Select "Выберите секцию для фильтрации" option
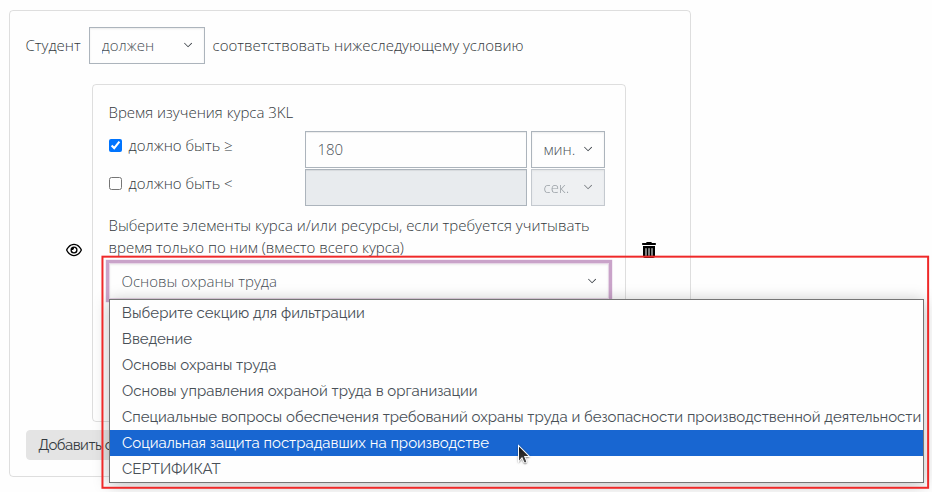Screen dimensions: 932x492 click(243, 313)
